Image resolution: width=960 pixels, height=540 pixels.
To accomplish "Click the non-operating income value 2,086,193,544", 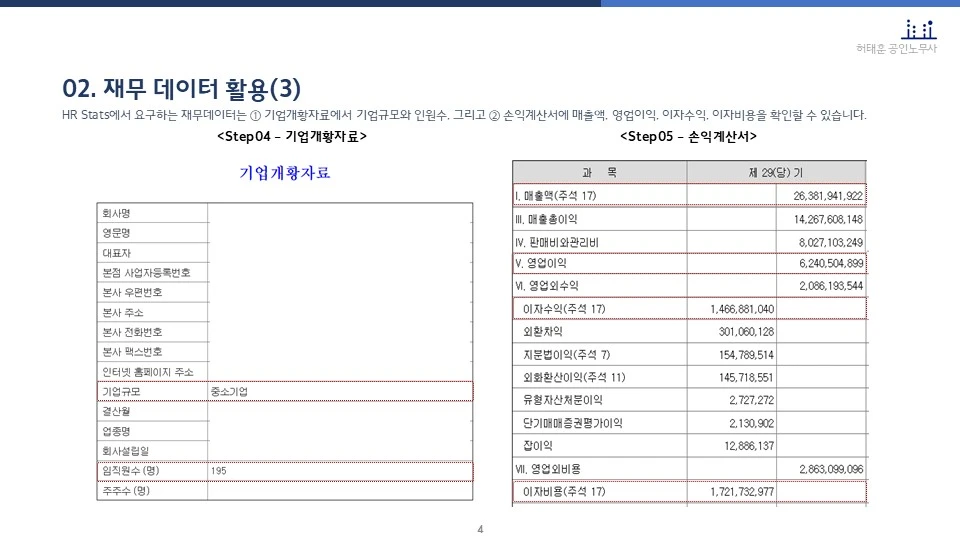I will click(830, 285).
